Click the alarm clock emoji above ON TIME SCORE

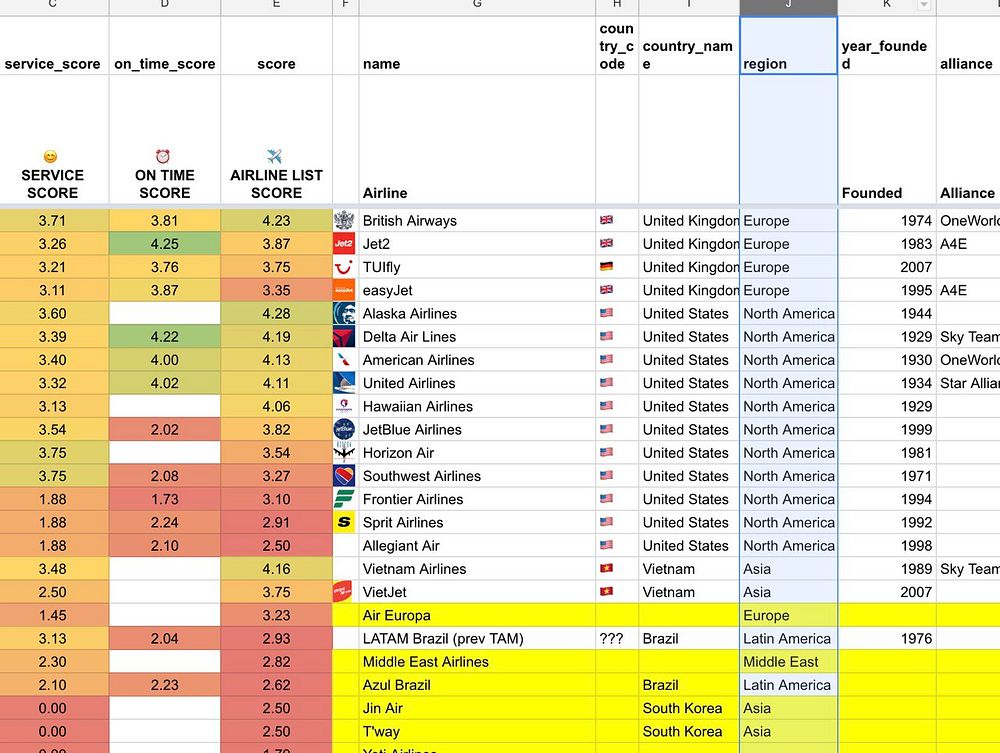coord(163,156)
